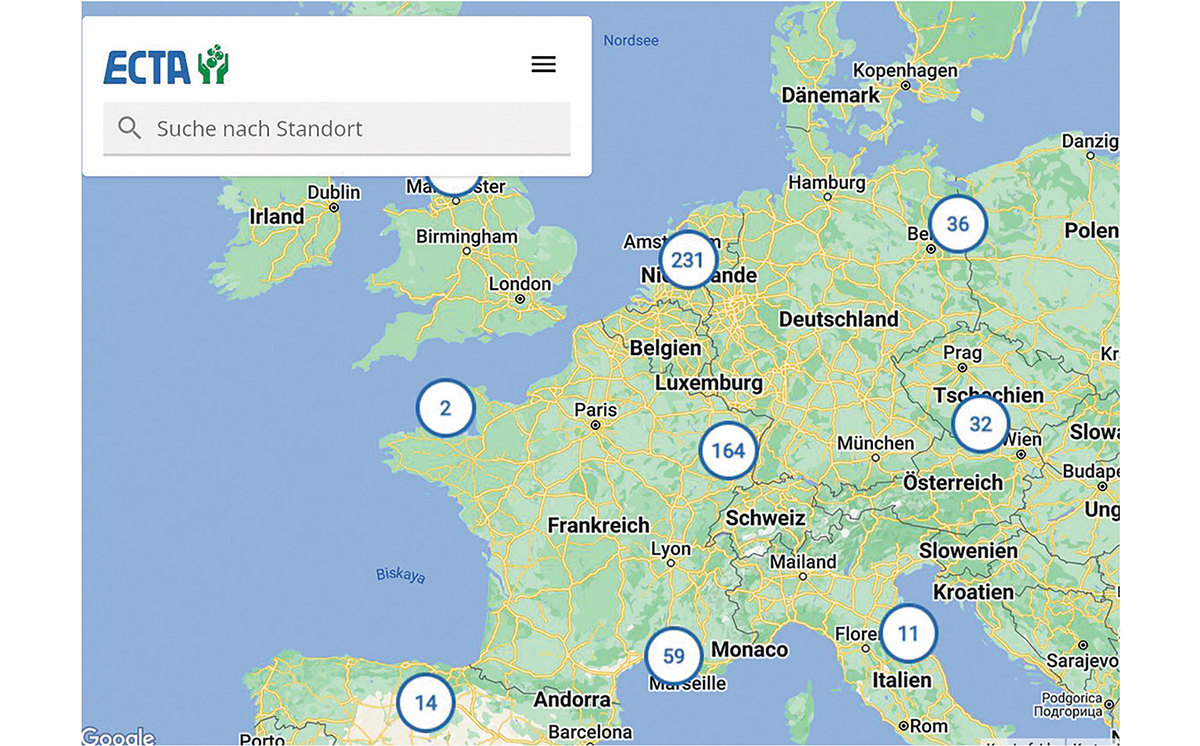Viewport: 1200px width, 746px height.
Task: Click the Italien country label
Action: (902, 680)
